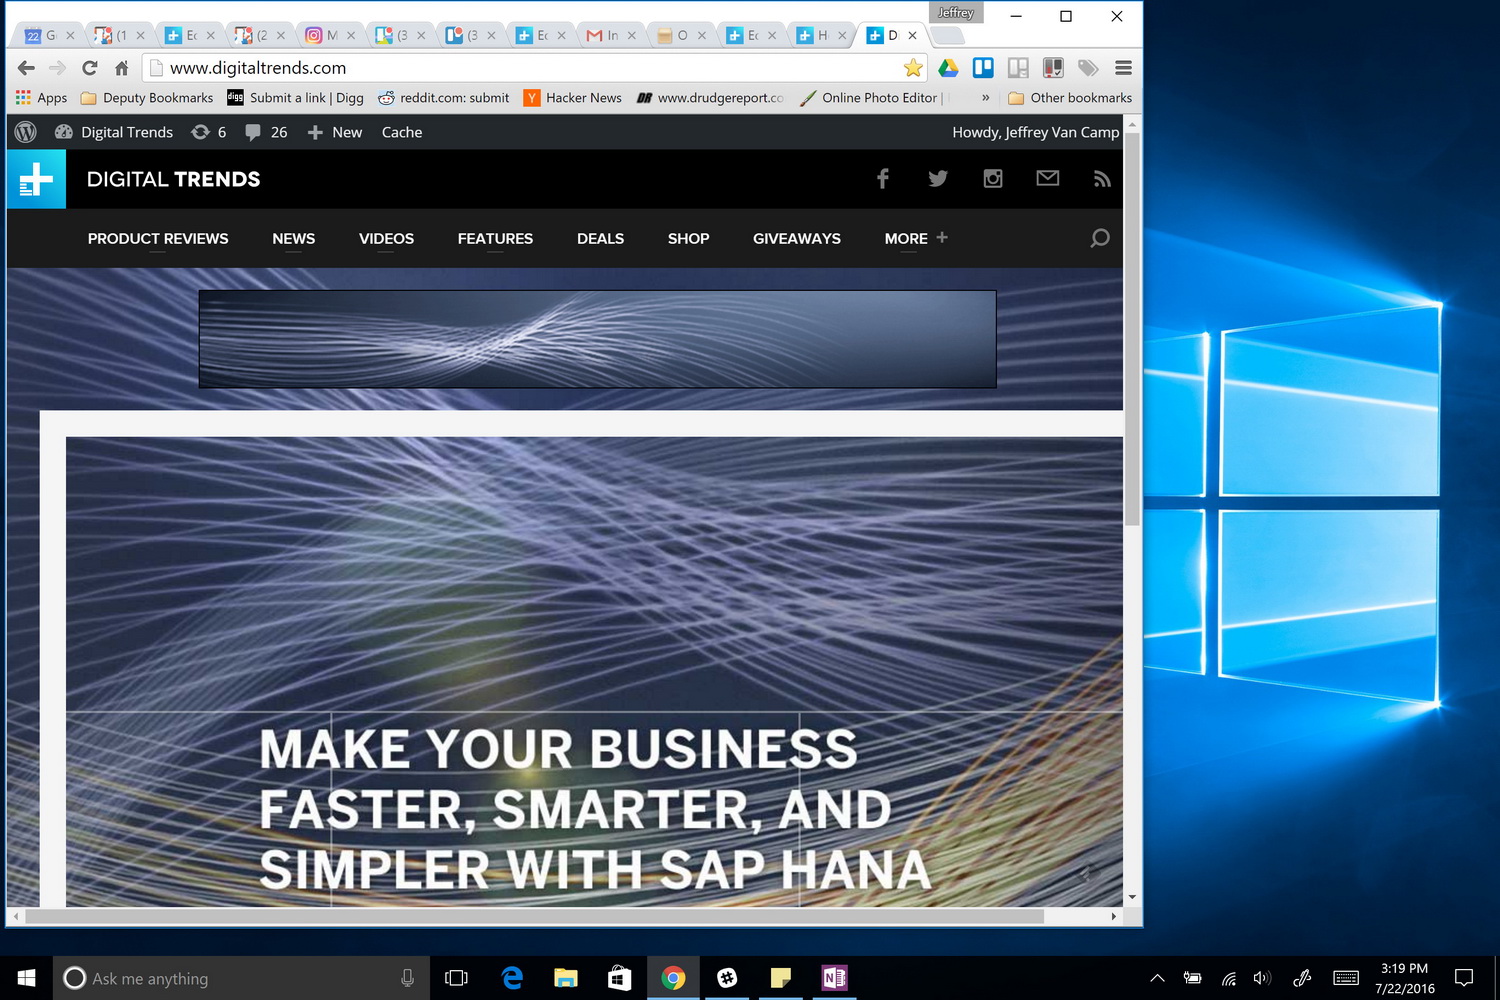Click the DIGITAL TRENDS wordmark
Screen dimensions: 1500x1000
(x=173, y=179)
